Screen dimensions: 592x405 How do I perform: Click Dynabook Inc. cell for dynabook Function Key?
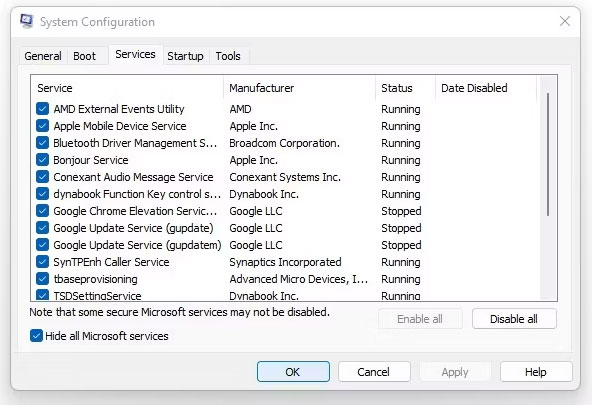264,194
